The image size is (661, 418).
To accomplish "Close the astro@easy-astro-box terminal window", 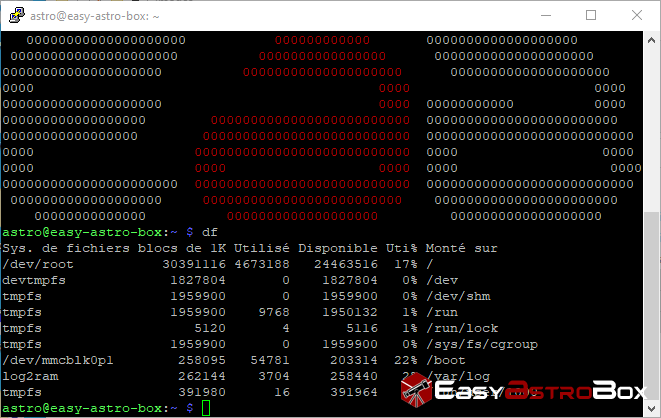I will click(x=636, y=16).
